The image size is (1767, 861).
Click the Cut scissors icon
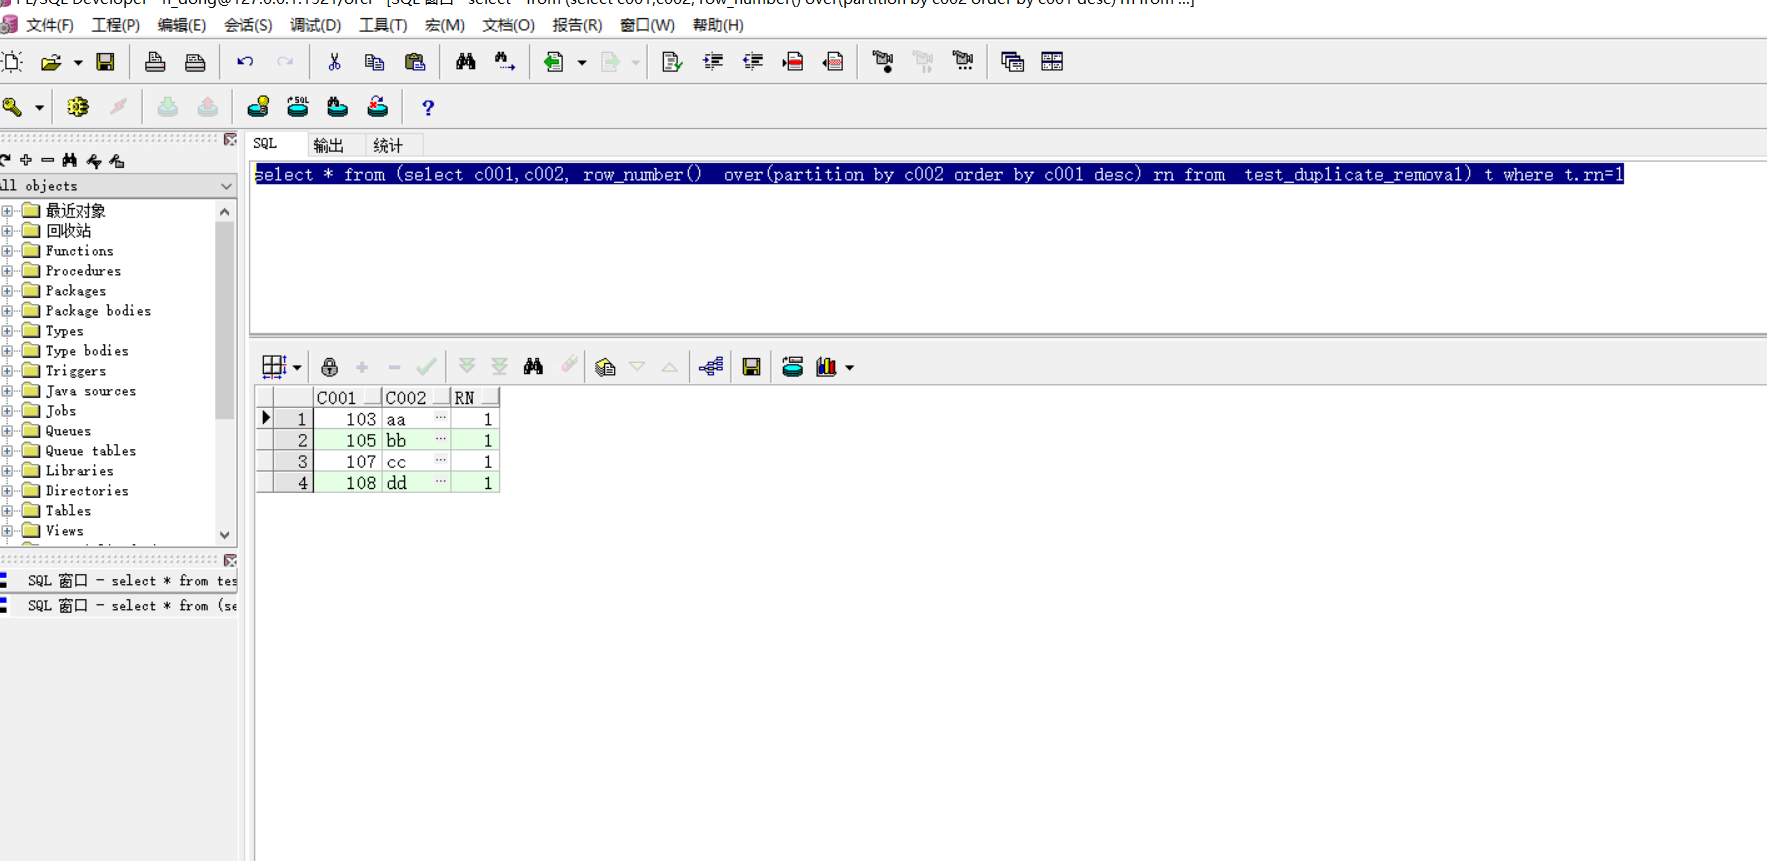(334, 62)
